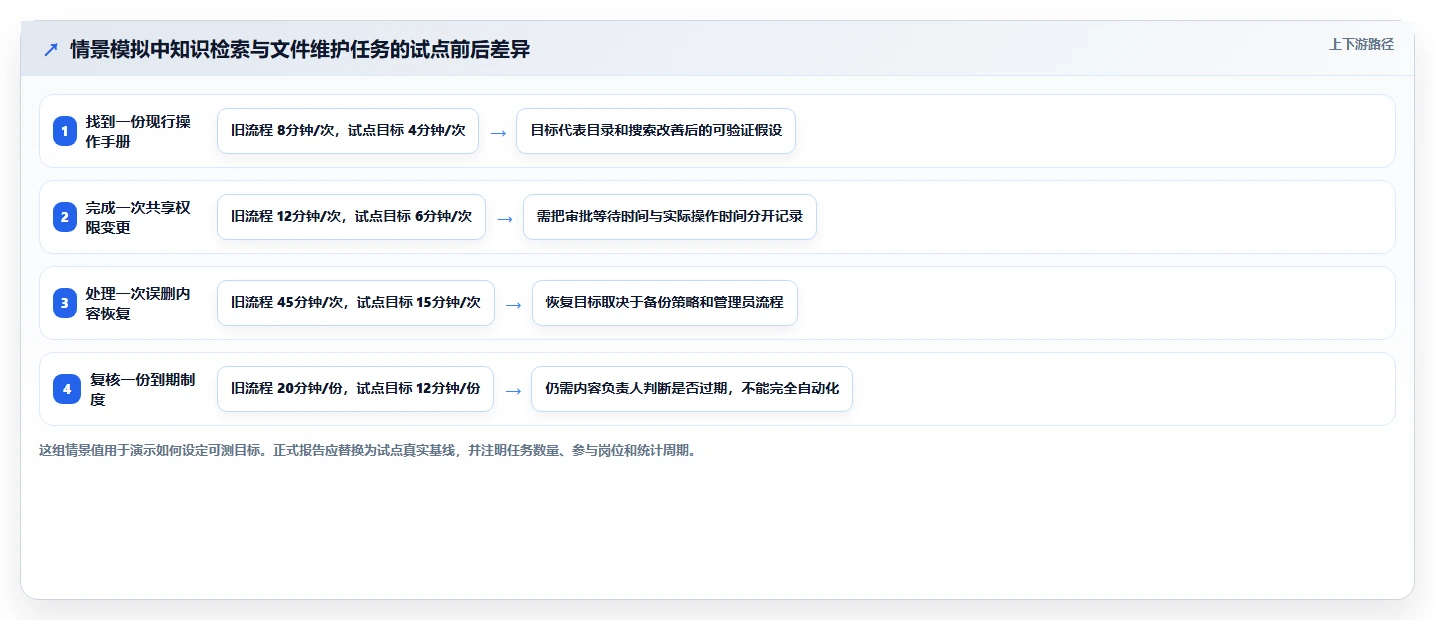Click the box 旧流程 20分钟/份，试点目标 12分钟/份
1435x620 pixels.
356,389
